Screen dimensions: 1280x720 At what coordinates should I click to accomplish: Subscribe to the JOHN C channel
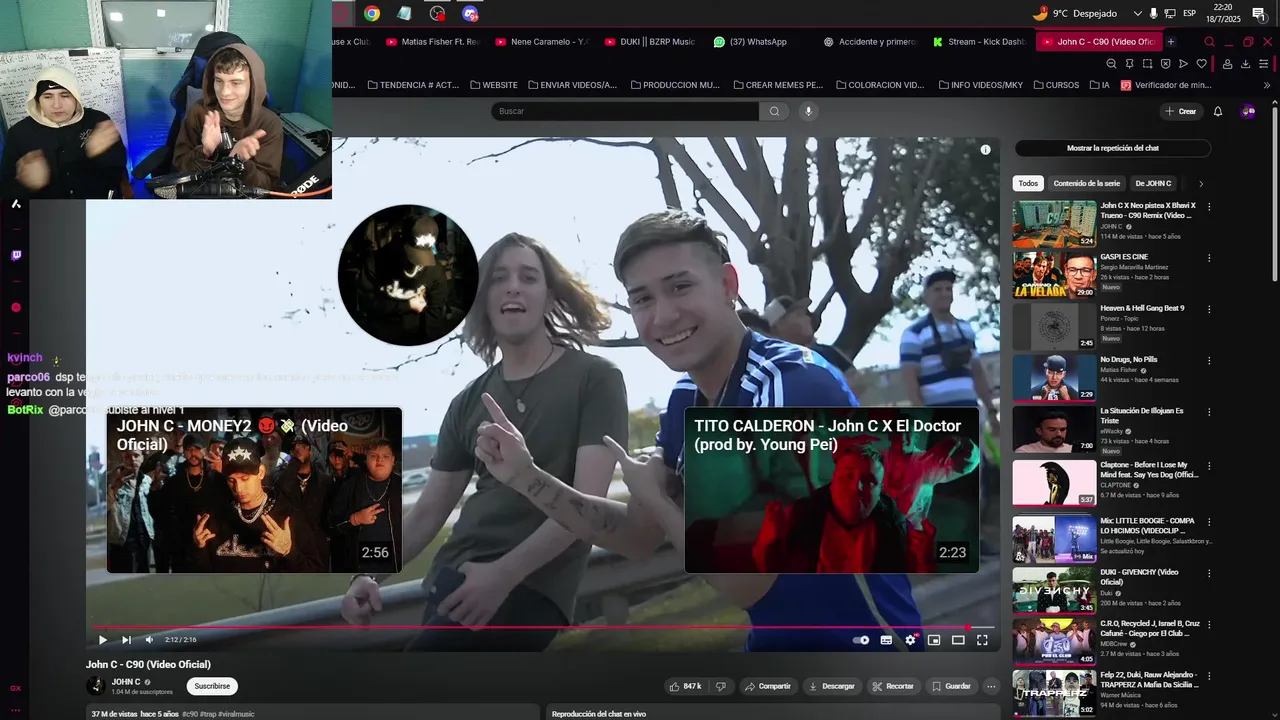(x=212, y=686)
